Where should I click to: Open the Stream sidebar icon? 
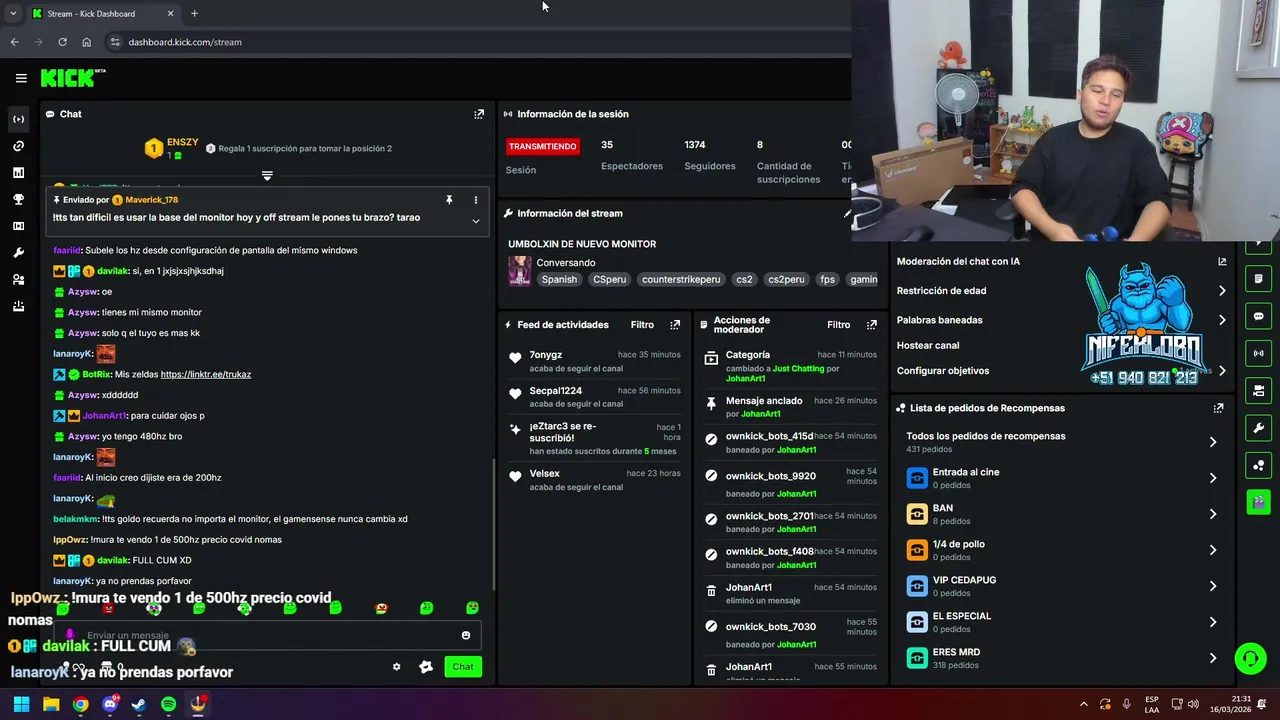[x=18, y=119]
